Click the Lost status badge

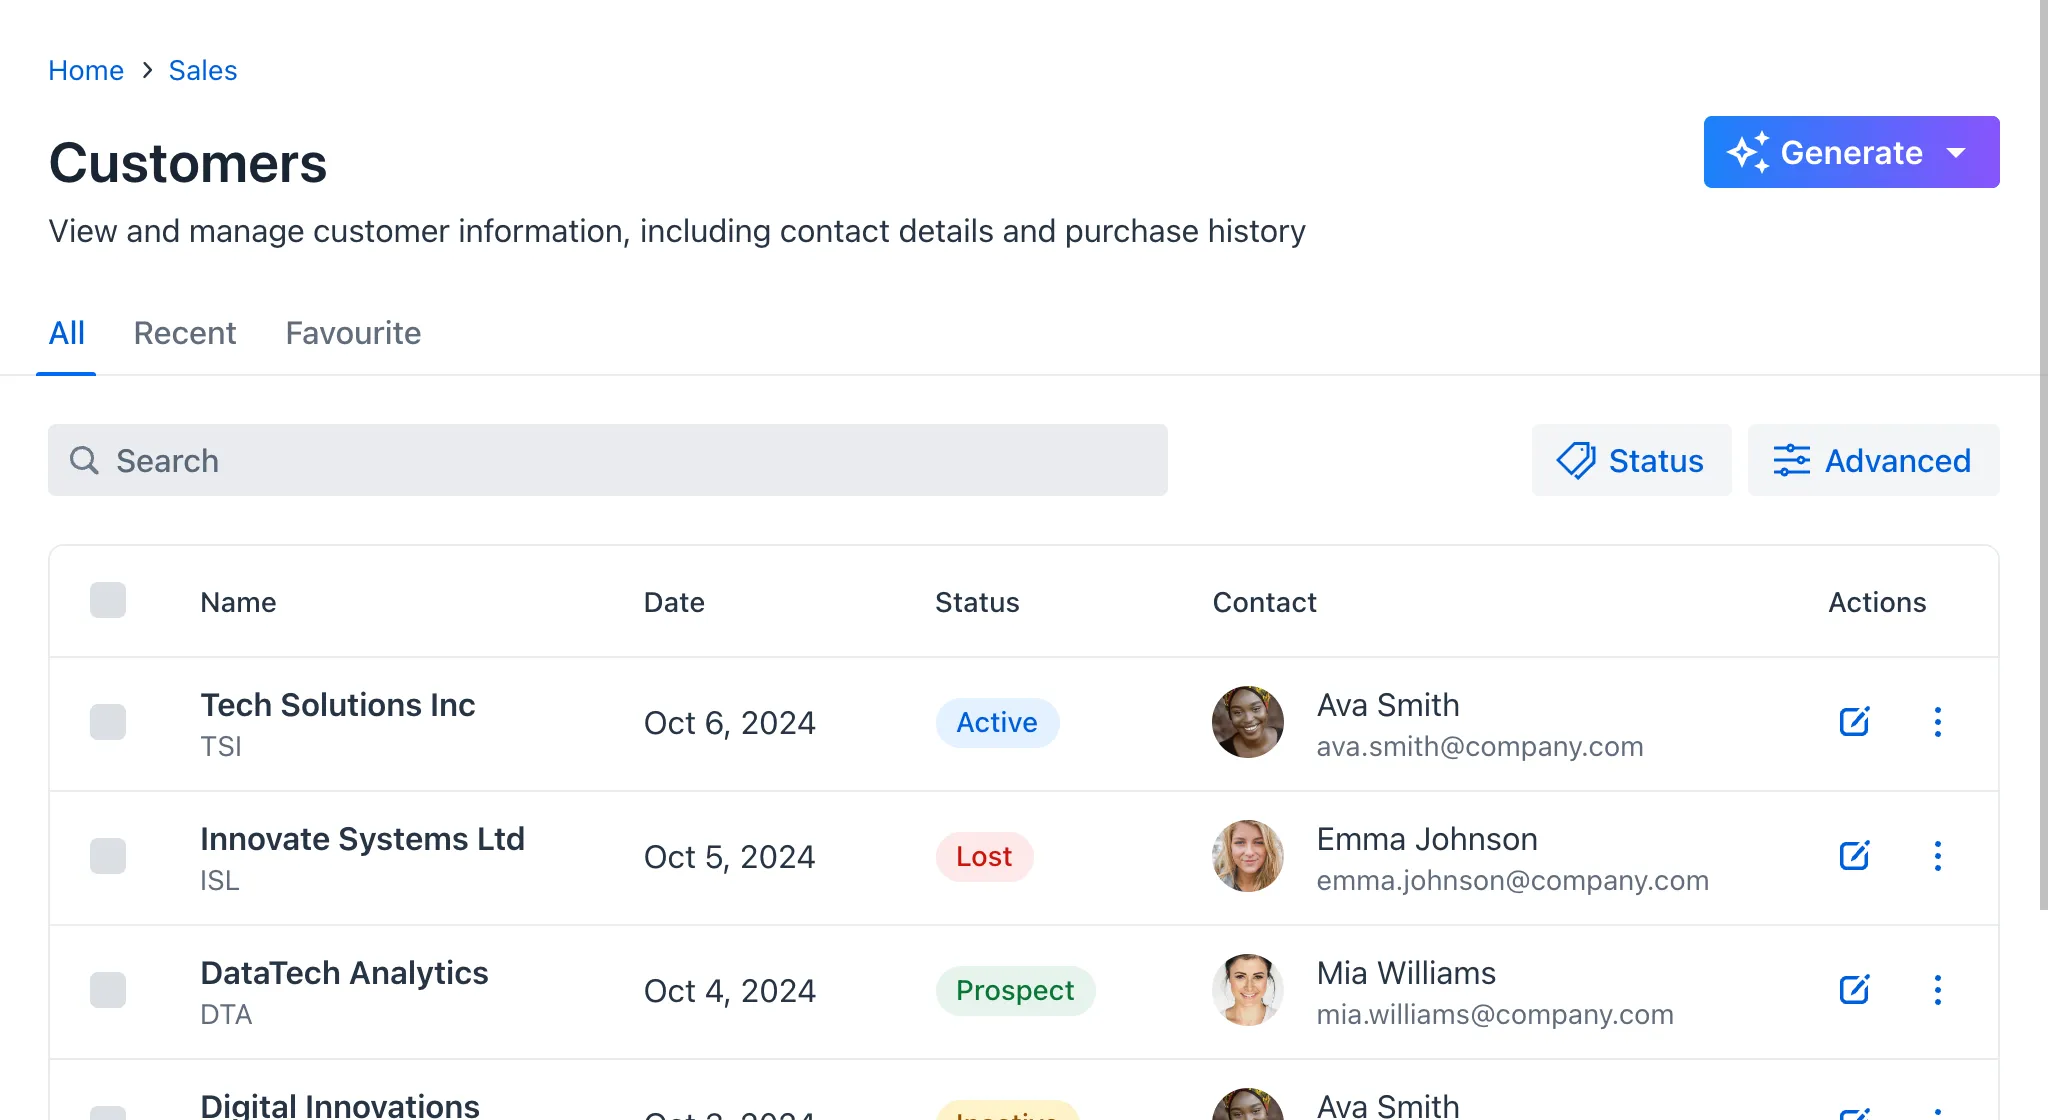pos(984,856)
